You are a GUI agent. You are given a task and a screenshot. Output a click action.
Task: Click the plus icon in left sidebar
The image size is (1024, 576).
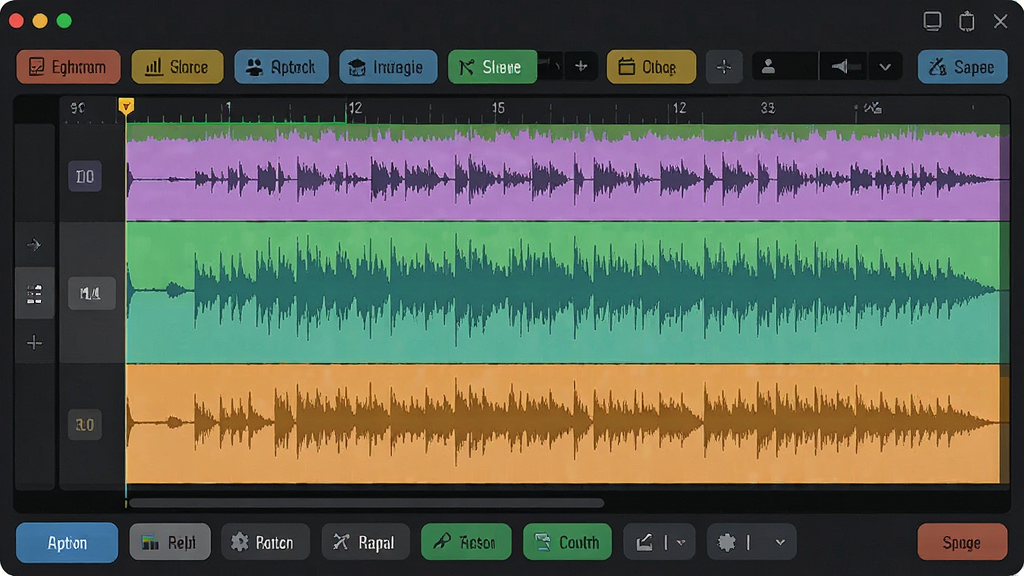[34, 342]
